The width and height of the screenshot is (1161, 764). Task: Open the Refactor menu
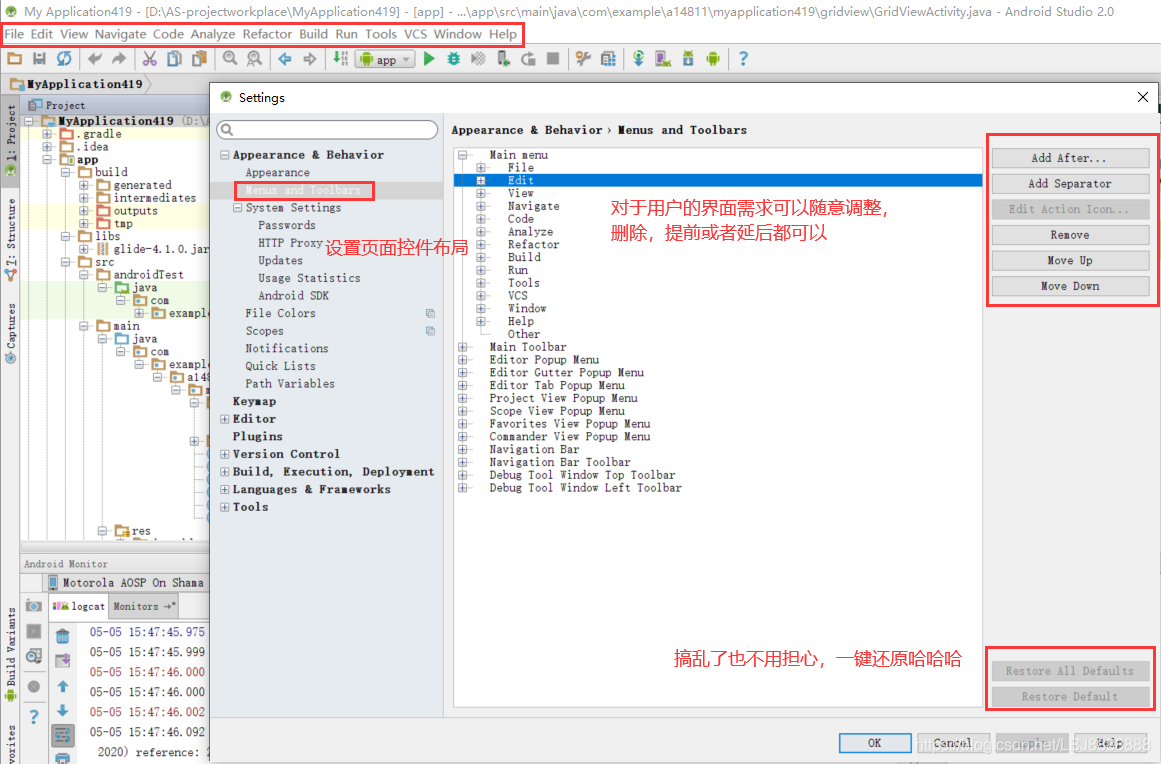point(267,34)
